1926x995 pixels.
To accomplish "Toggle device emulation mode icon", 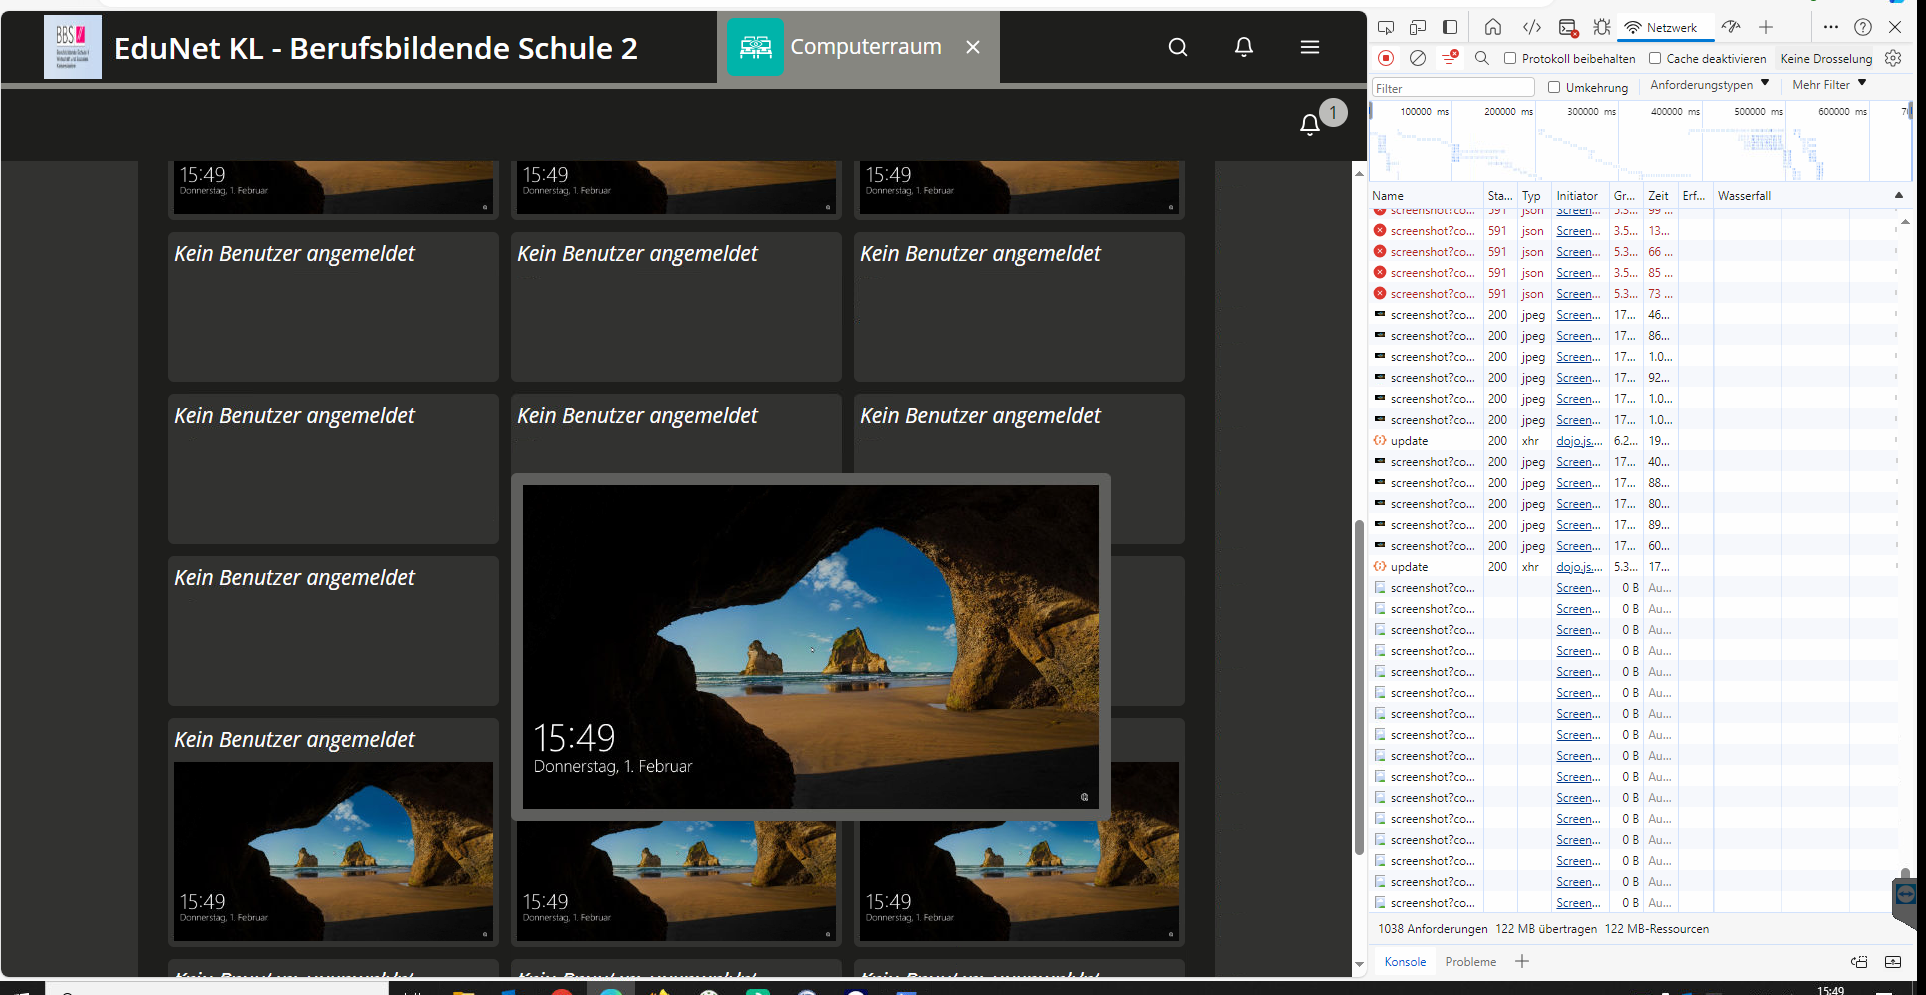I will 1418,27.
